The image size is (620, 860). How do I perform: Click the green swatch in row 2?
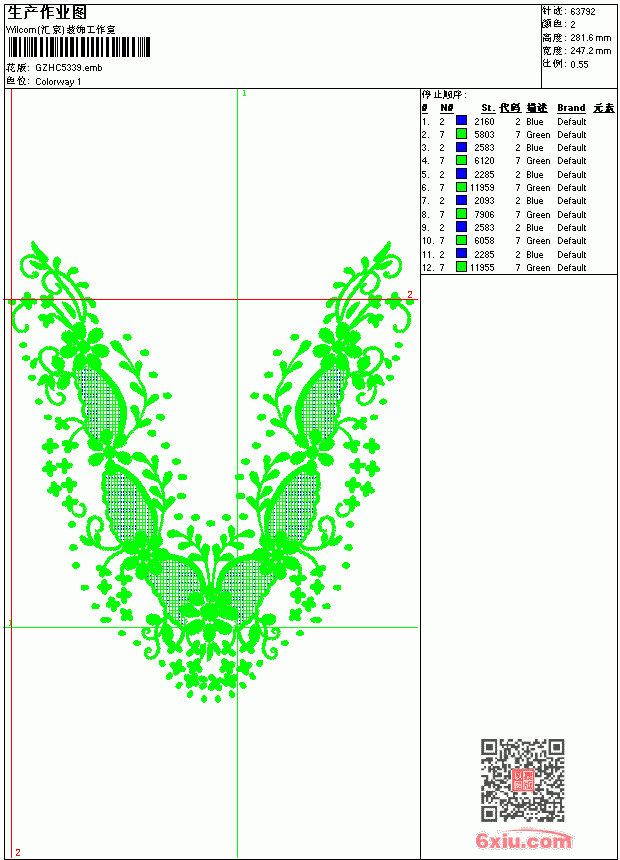coord(461,134)
